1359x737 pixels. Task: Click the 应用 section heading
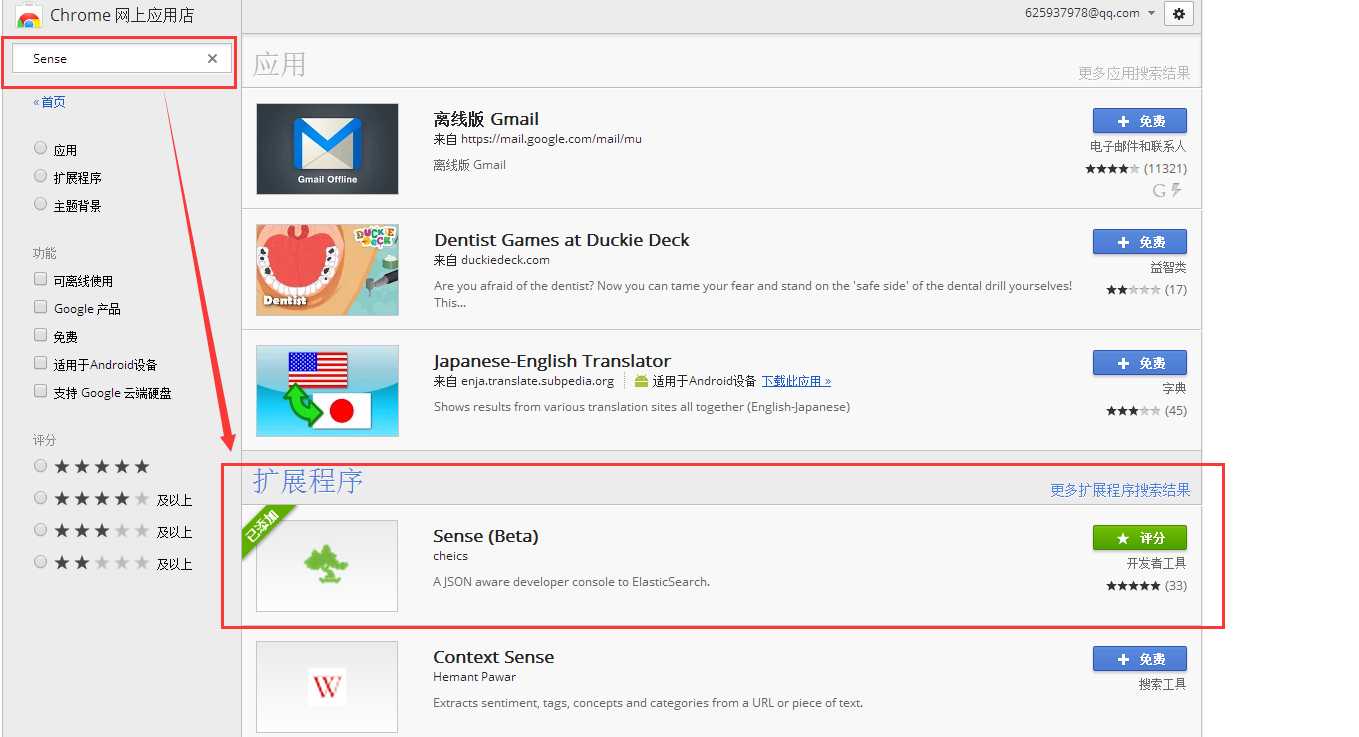[279, 65]
